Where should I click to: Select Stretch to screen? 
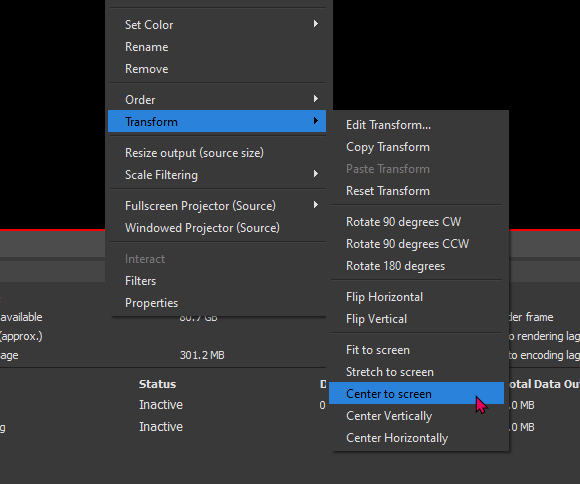tap(417, 372)
